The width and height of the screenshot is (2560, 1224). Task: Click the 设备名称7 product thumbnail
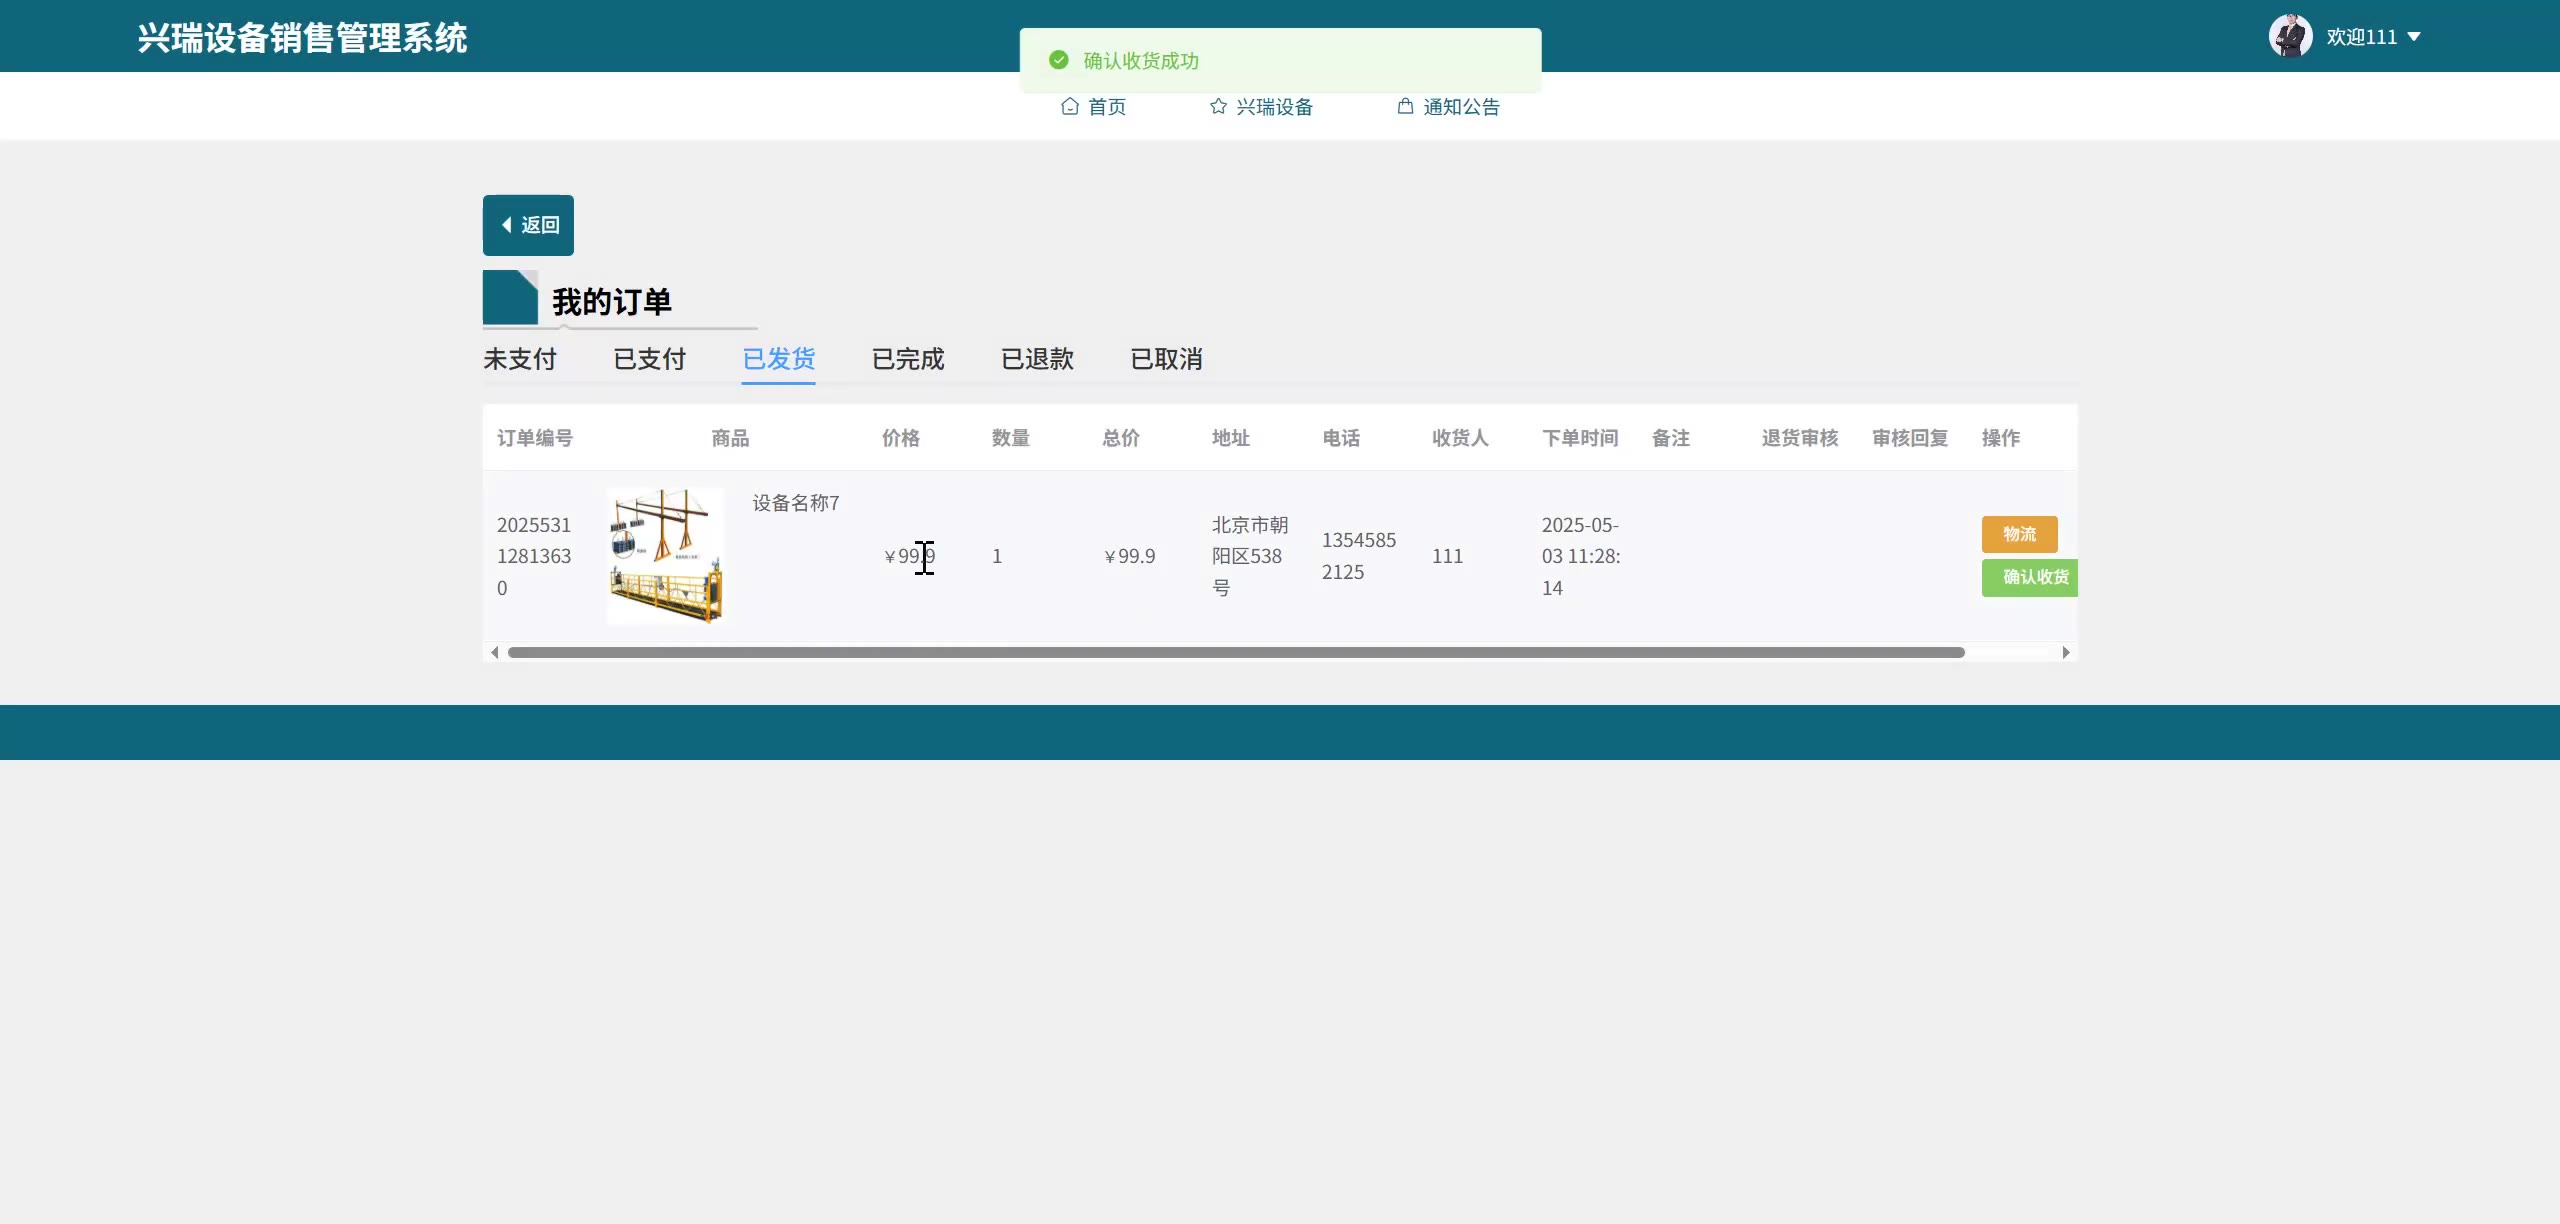665,556
